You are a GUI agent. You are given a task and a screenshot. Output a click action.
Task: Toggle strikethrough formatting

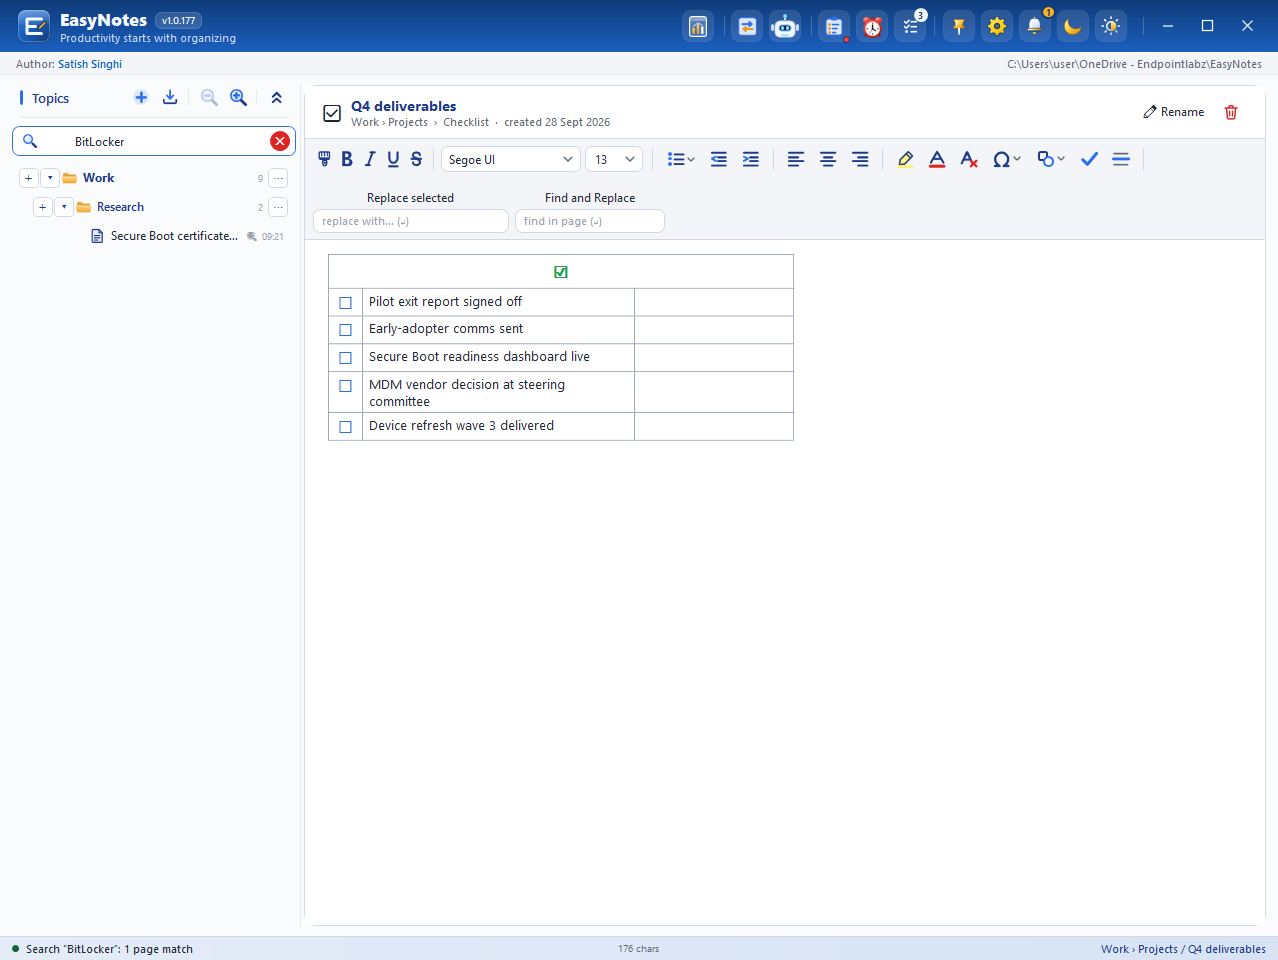[416, 159]
